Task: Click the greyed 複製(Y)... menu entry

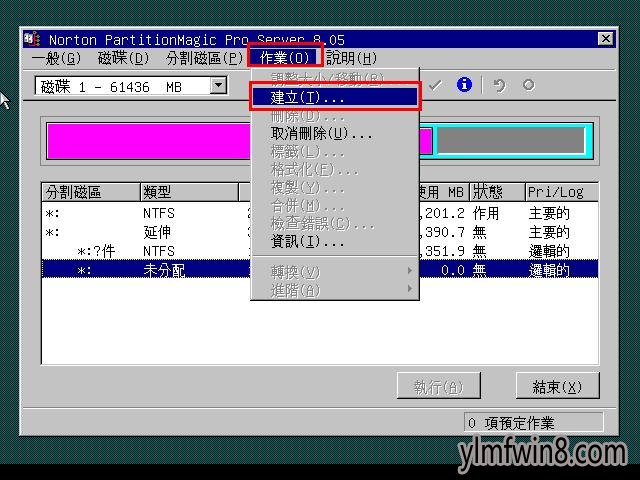Action: 335,187
